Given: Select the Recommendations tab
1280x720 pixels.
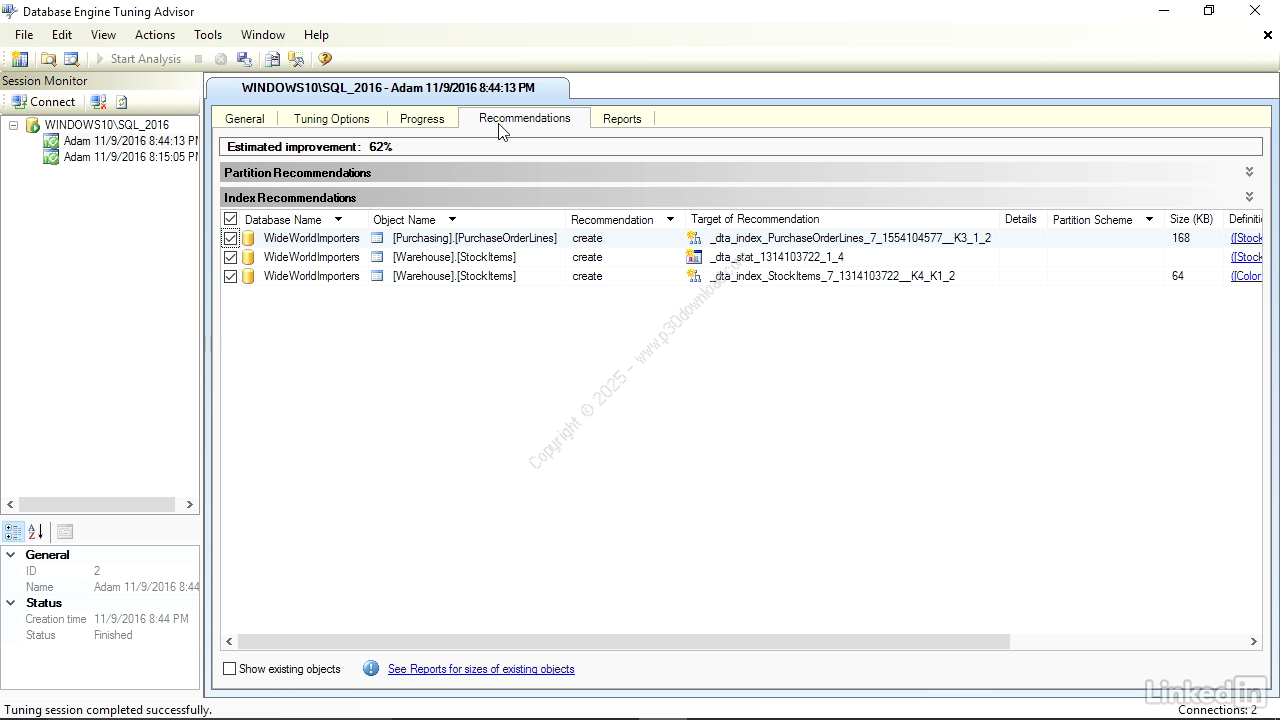Looking at the screenshot, I should [524, 118].
